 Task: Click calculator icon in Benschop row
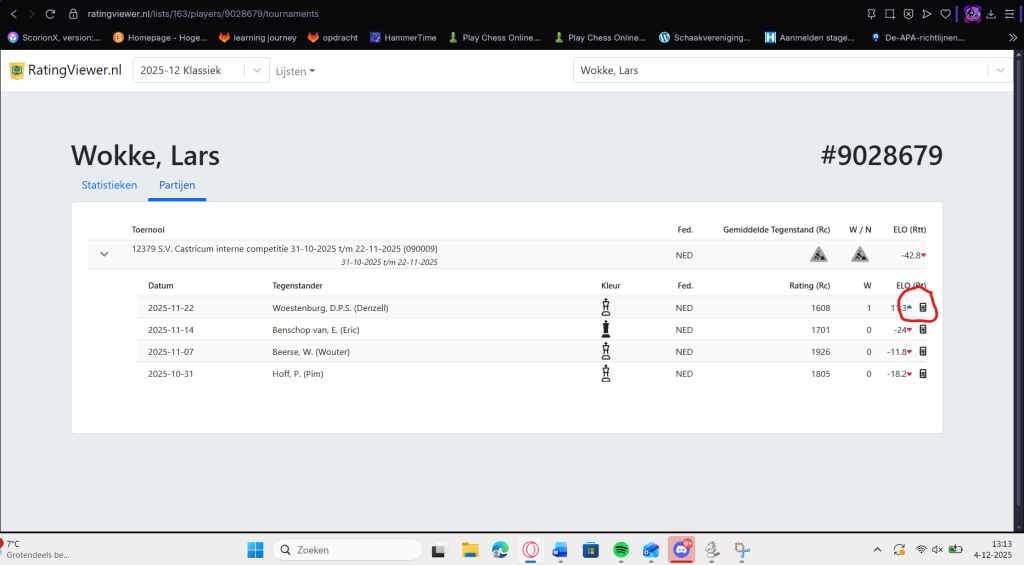point(923,330)
